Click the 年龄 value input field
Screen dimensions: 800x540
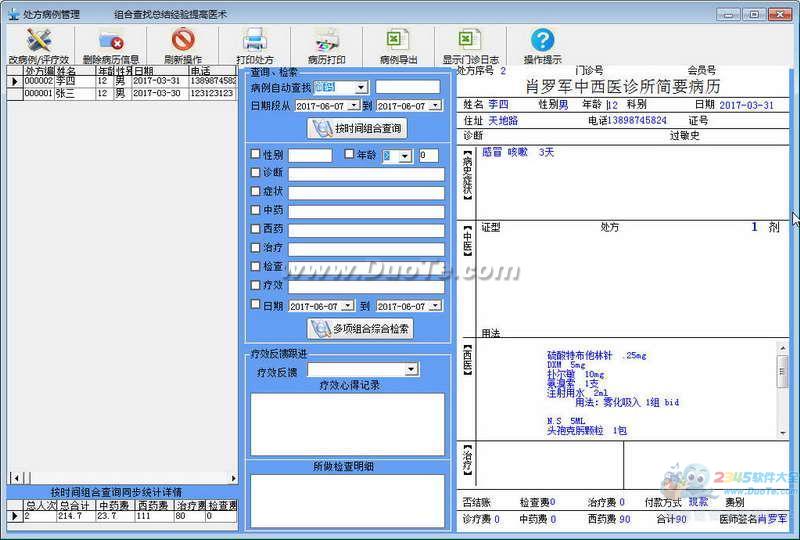(429, 156)
